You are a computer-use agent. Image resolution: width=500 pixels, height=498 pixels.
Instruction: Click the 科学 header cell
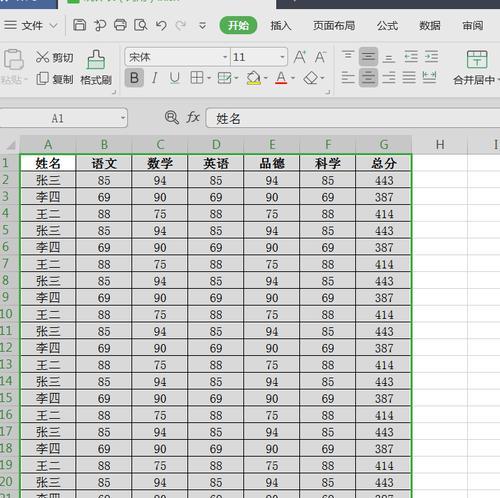coord(328,163)
